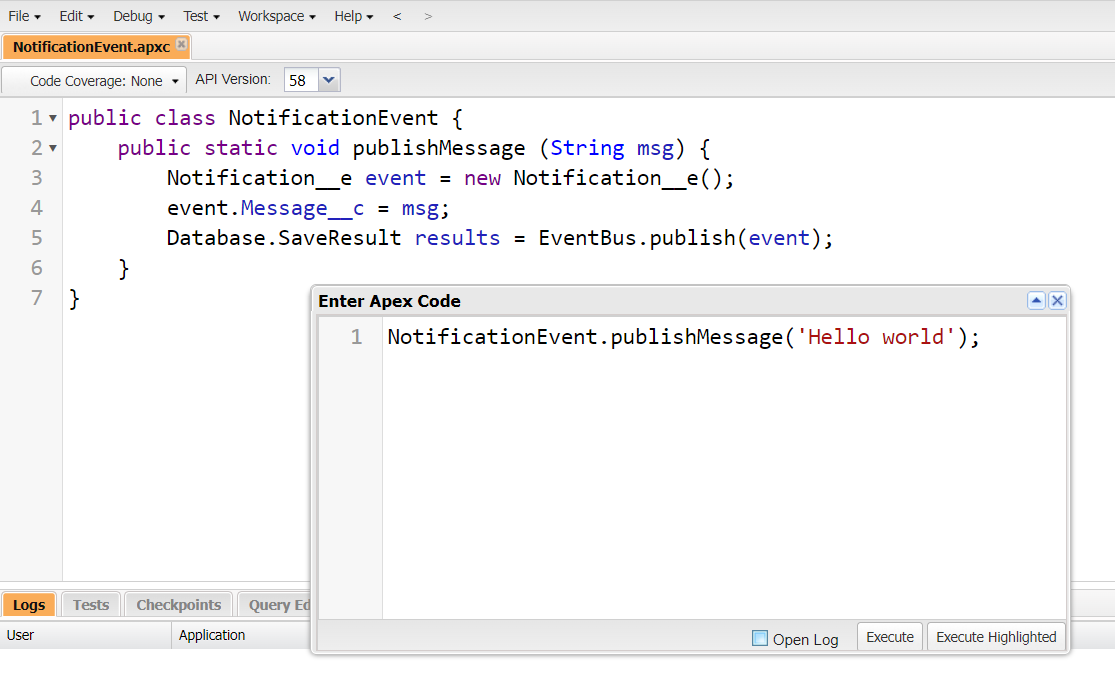Image resolution: width=1115 pixels, height=692 pixels.
Task: Open the Edit menu
Action: 76,16
